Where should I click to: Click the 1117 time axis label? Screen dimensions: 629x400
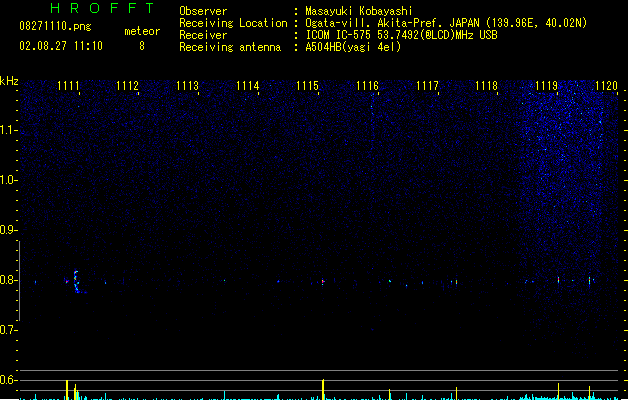tap(427, 86)
